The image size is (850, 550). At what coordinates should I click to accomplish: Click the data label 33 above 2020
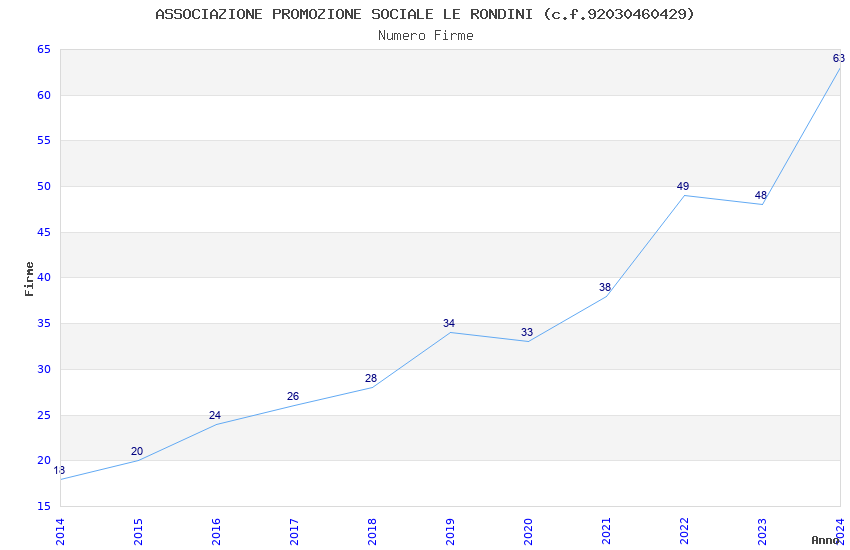(527, 332)
